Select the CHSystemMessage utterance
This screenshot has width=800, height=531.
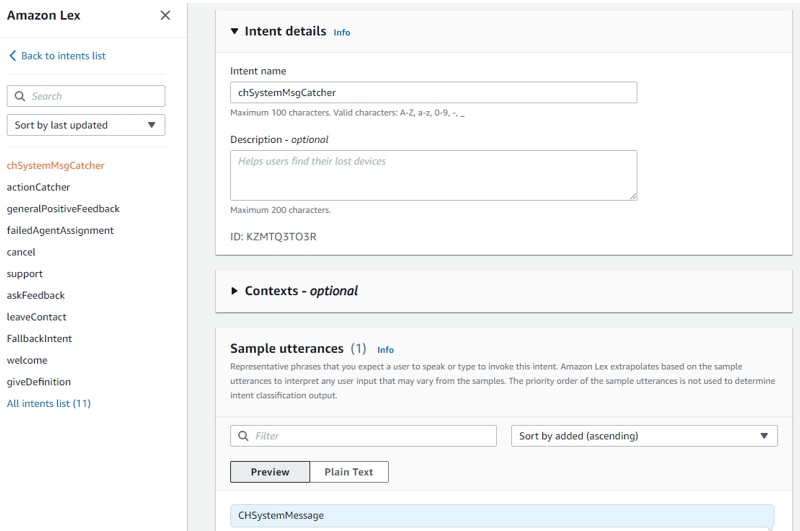[x=501, y=515]
